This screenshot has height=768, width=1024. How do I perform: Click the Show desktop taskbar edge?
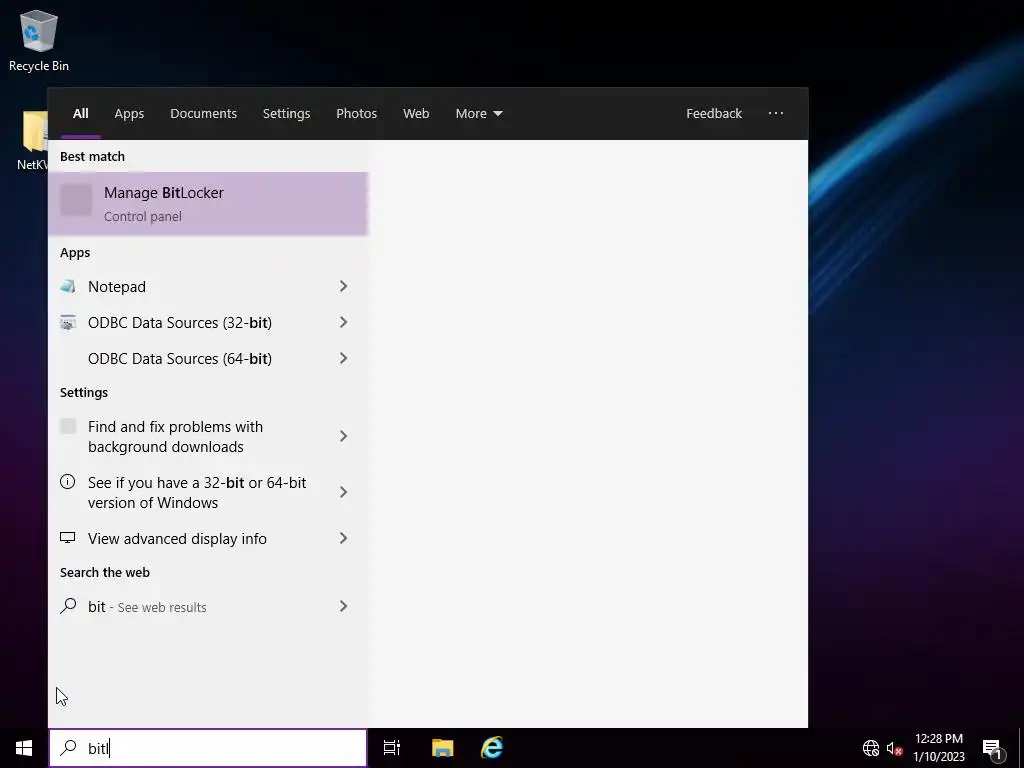point(1021,748)
